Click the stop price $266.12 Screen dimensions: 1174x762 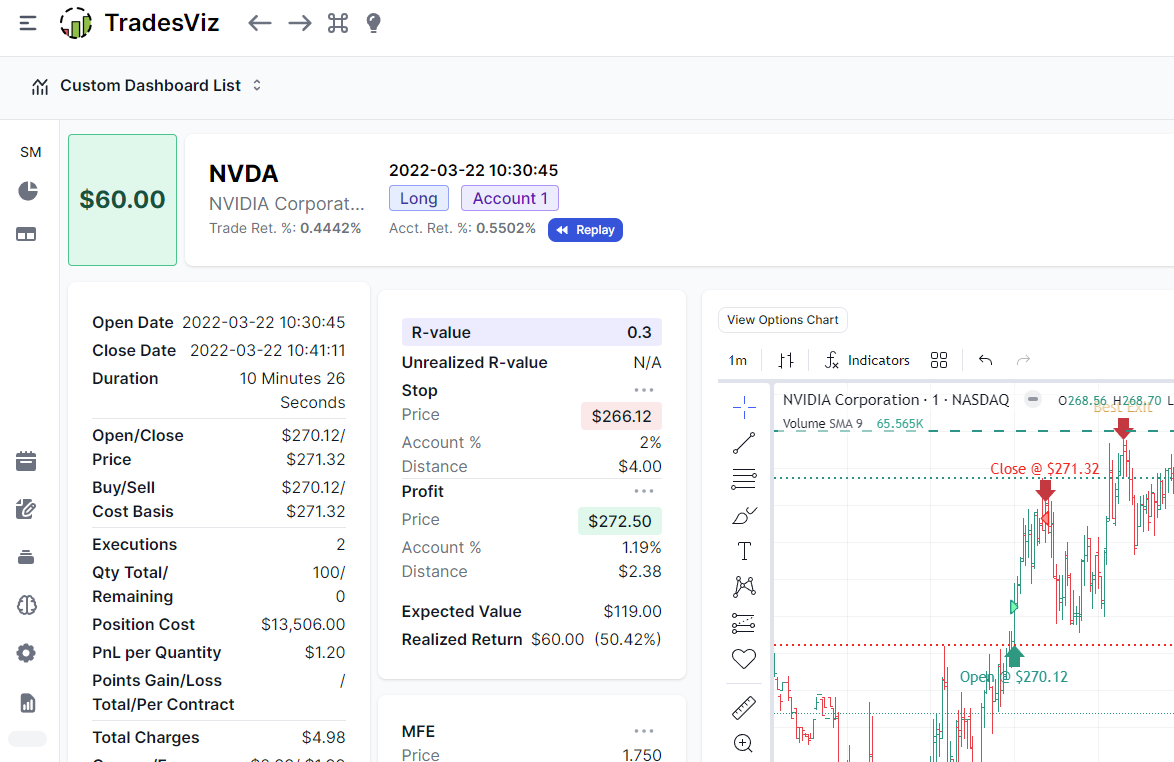(x=621, y=416)
